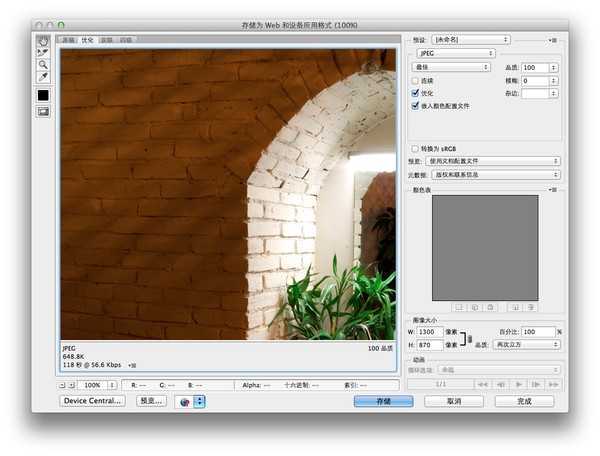Select the Slice Select tool
600x456 pixels.
pos(43,53)
